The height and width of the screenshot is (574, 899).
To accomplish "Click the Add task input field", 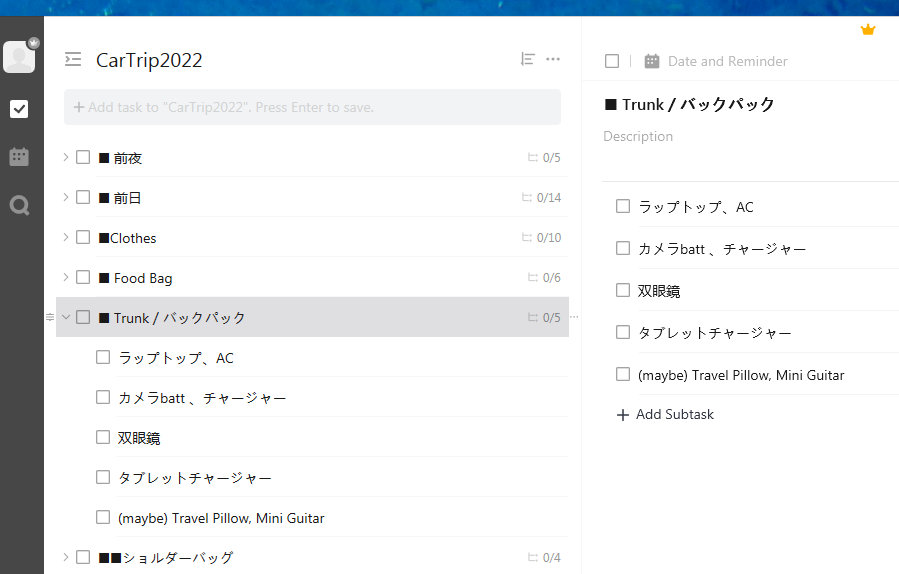I will pyautogui.click(x=312, y=107).
